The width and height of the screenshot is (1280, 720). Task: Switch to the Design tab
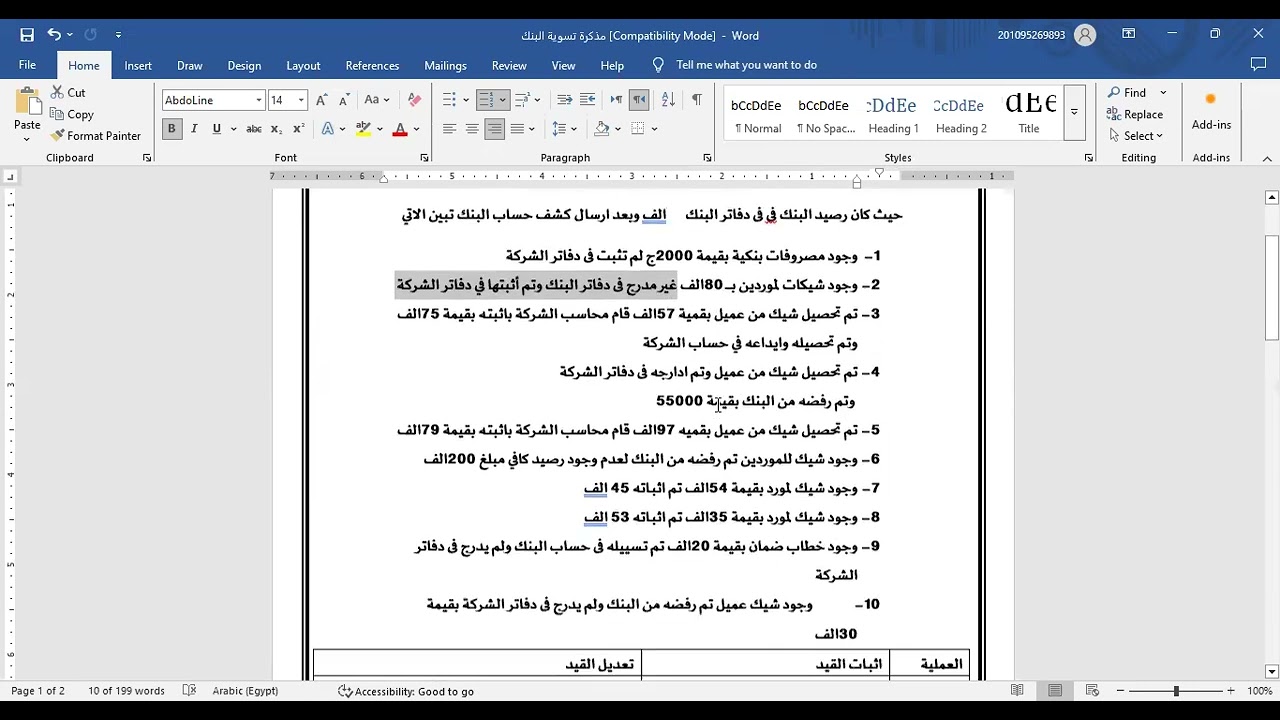point(244,65)
